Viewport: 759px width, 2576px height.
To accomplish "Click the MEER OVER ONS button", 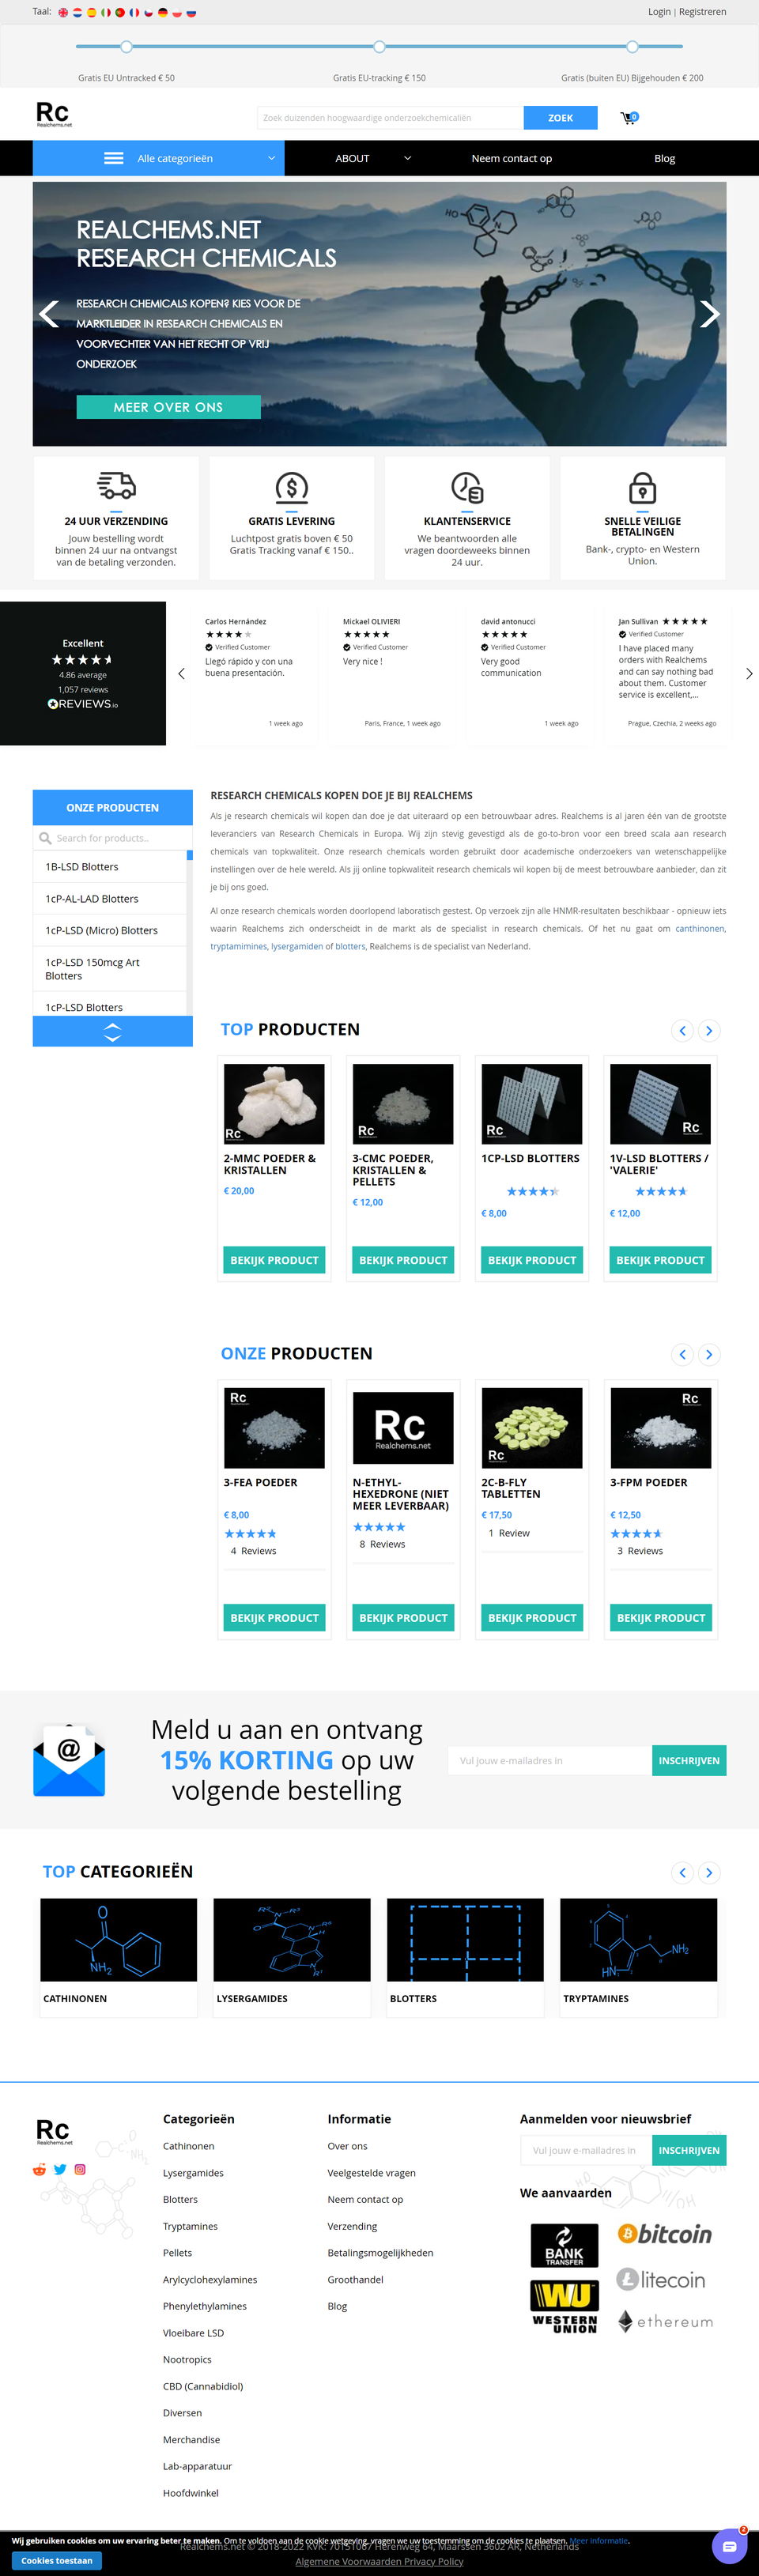I will [168, 407].
